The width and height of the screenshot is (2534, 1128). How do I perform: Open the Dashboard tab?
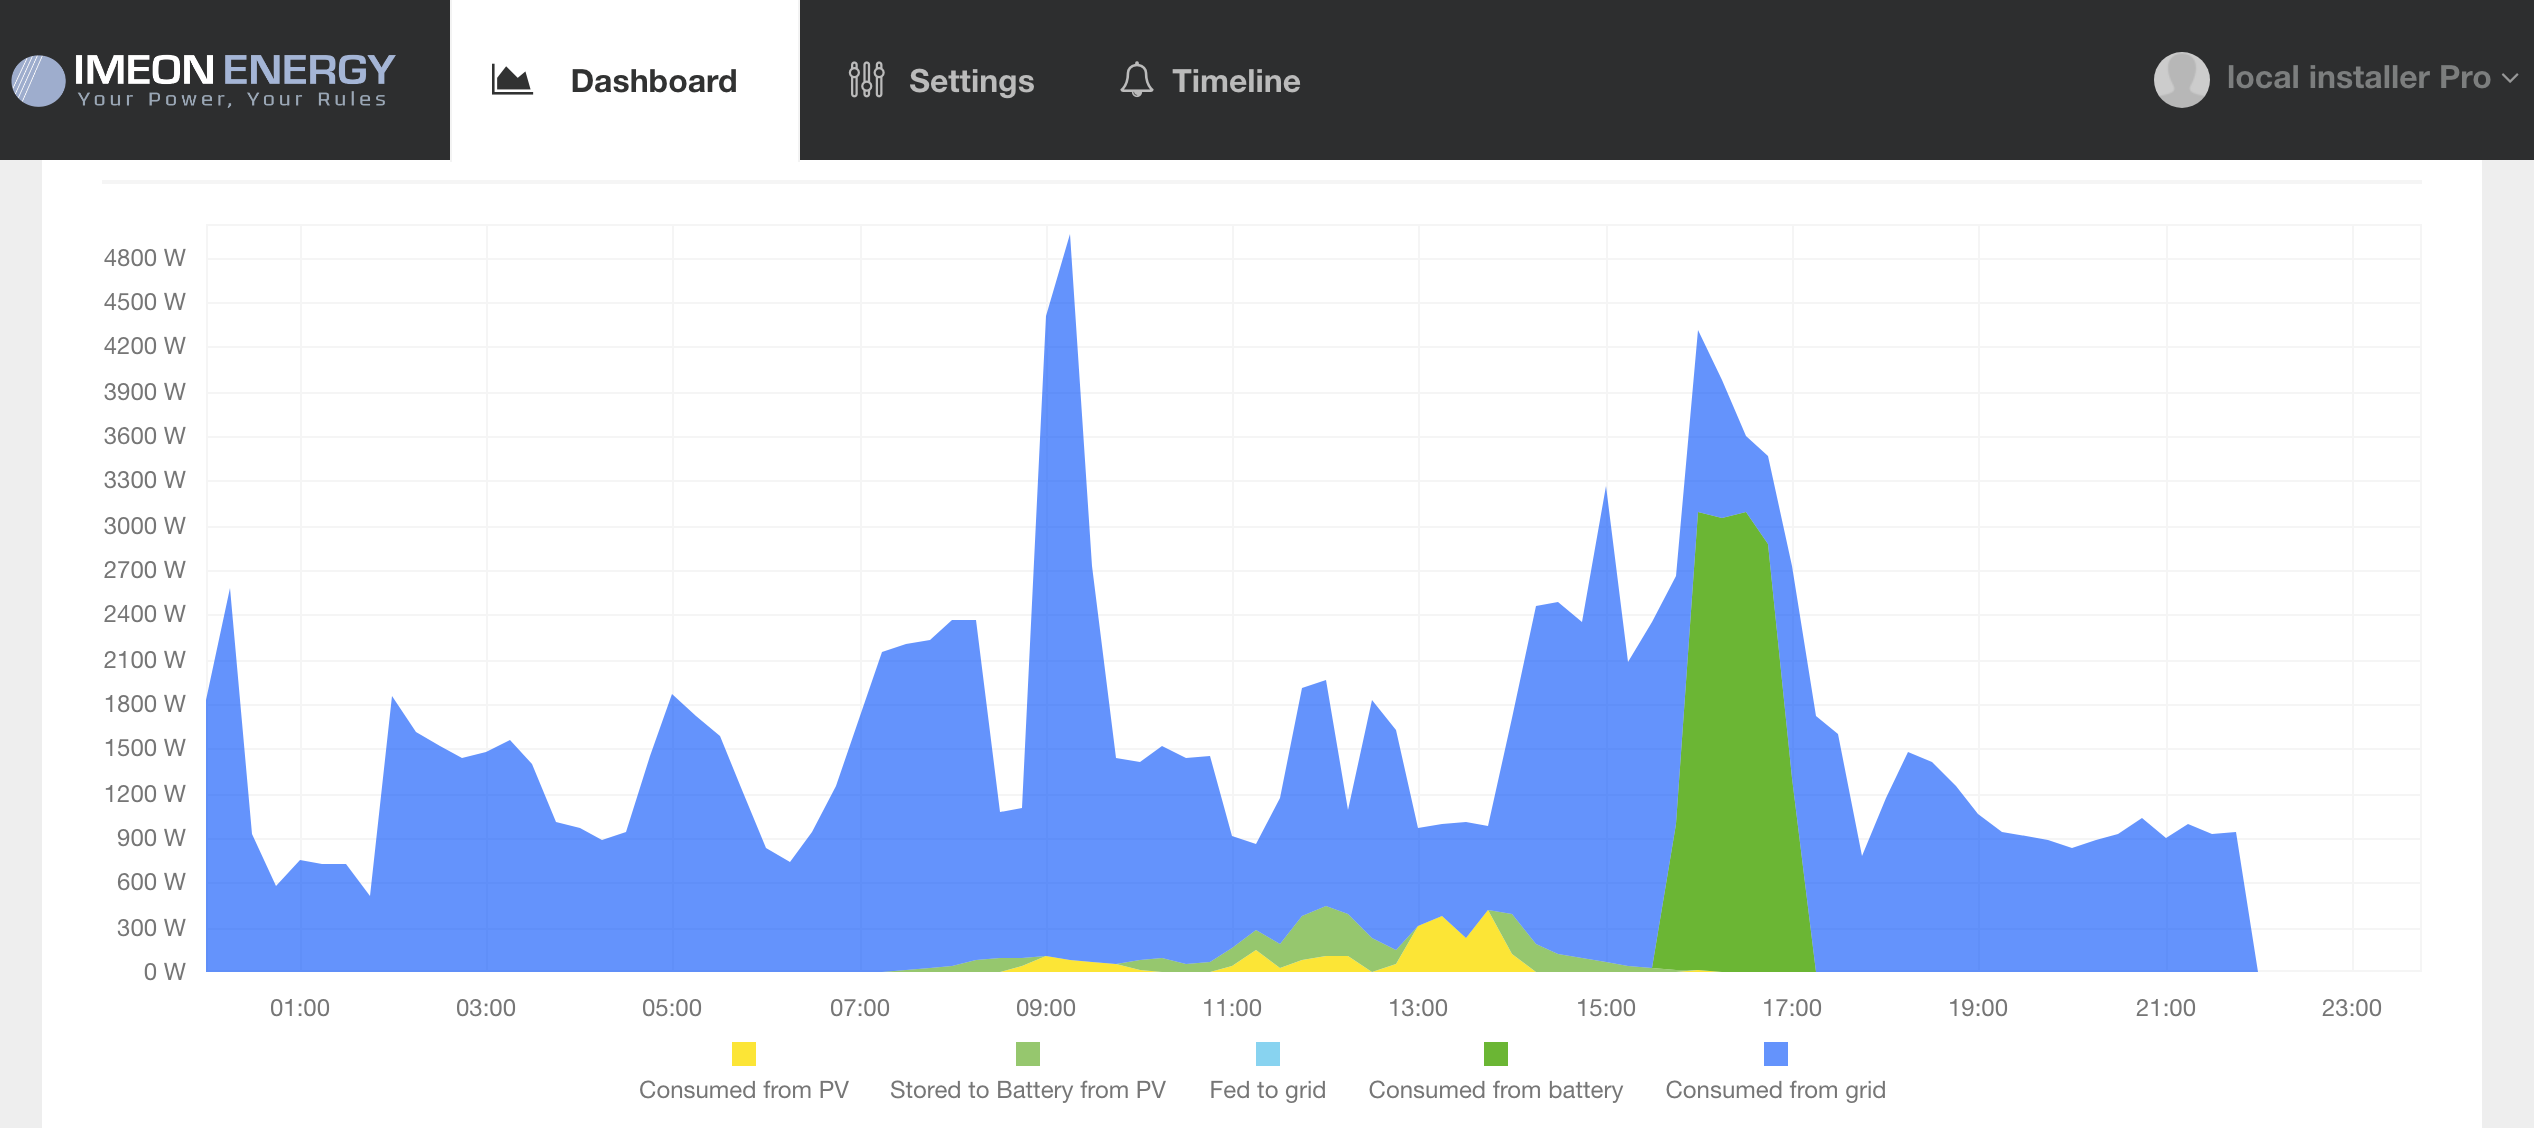652,81
